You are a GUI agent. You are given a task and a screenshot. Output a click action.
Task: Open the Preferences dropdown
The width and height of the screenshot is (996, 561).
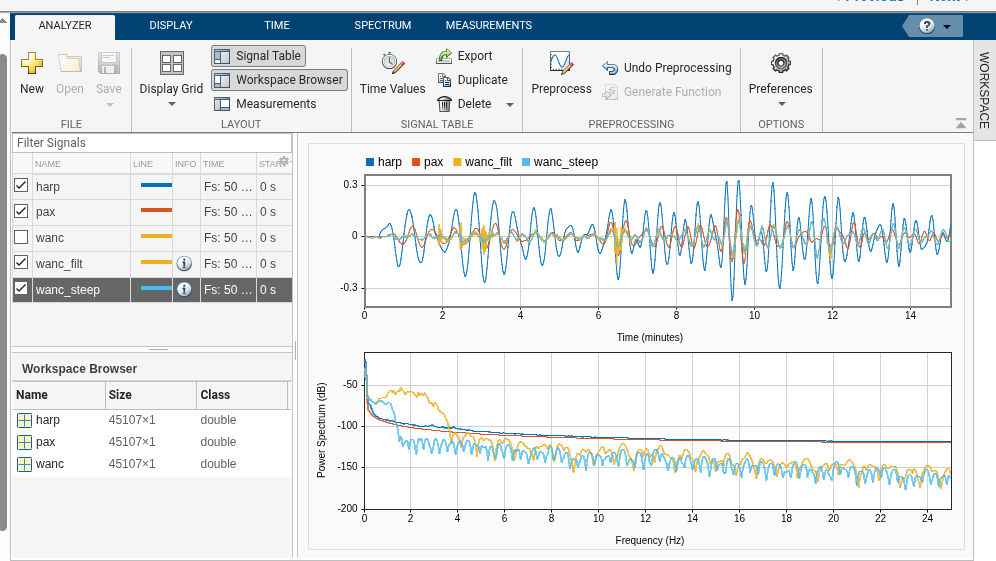(x=781, y=104)
